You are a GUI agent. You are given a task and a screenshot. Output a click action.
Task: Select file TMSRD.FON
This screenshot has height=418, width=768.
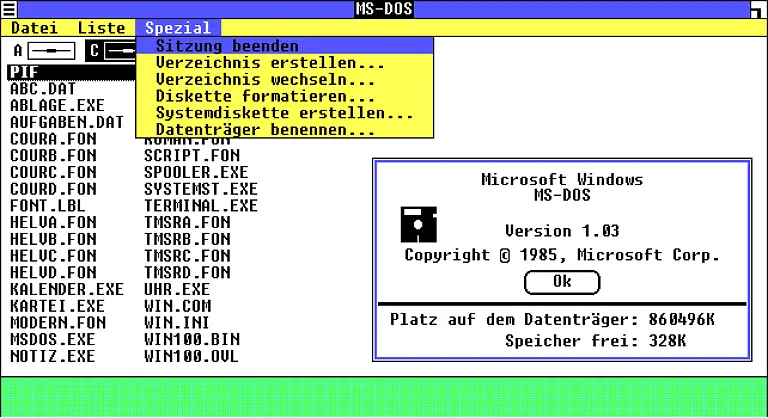187,272
